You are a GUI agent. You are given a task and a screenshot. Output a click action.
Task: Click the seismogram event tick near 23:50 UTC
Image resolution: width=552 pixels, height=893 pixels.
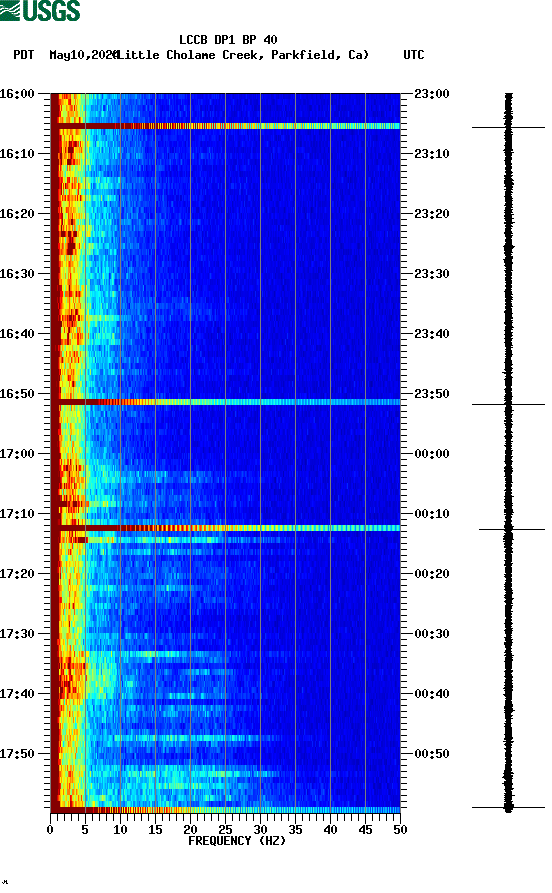[x=508, y=404]
